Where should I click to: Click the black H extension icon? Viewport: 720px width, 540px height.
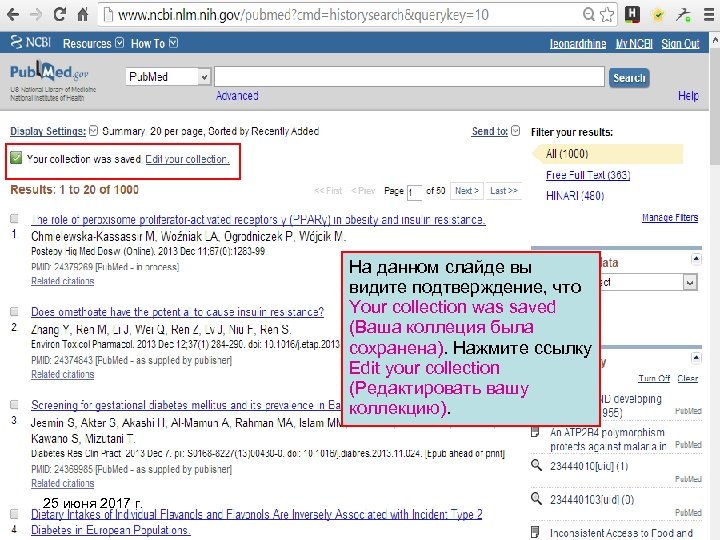(x=632, y=14)
